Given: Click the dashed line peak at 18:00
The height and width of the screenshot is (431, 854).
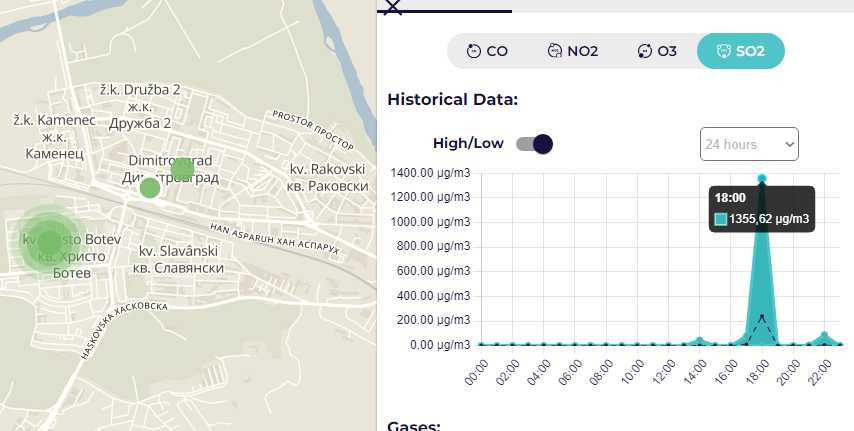Looking at the screenshot, I should click(x=762, y=316).
